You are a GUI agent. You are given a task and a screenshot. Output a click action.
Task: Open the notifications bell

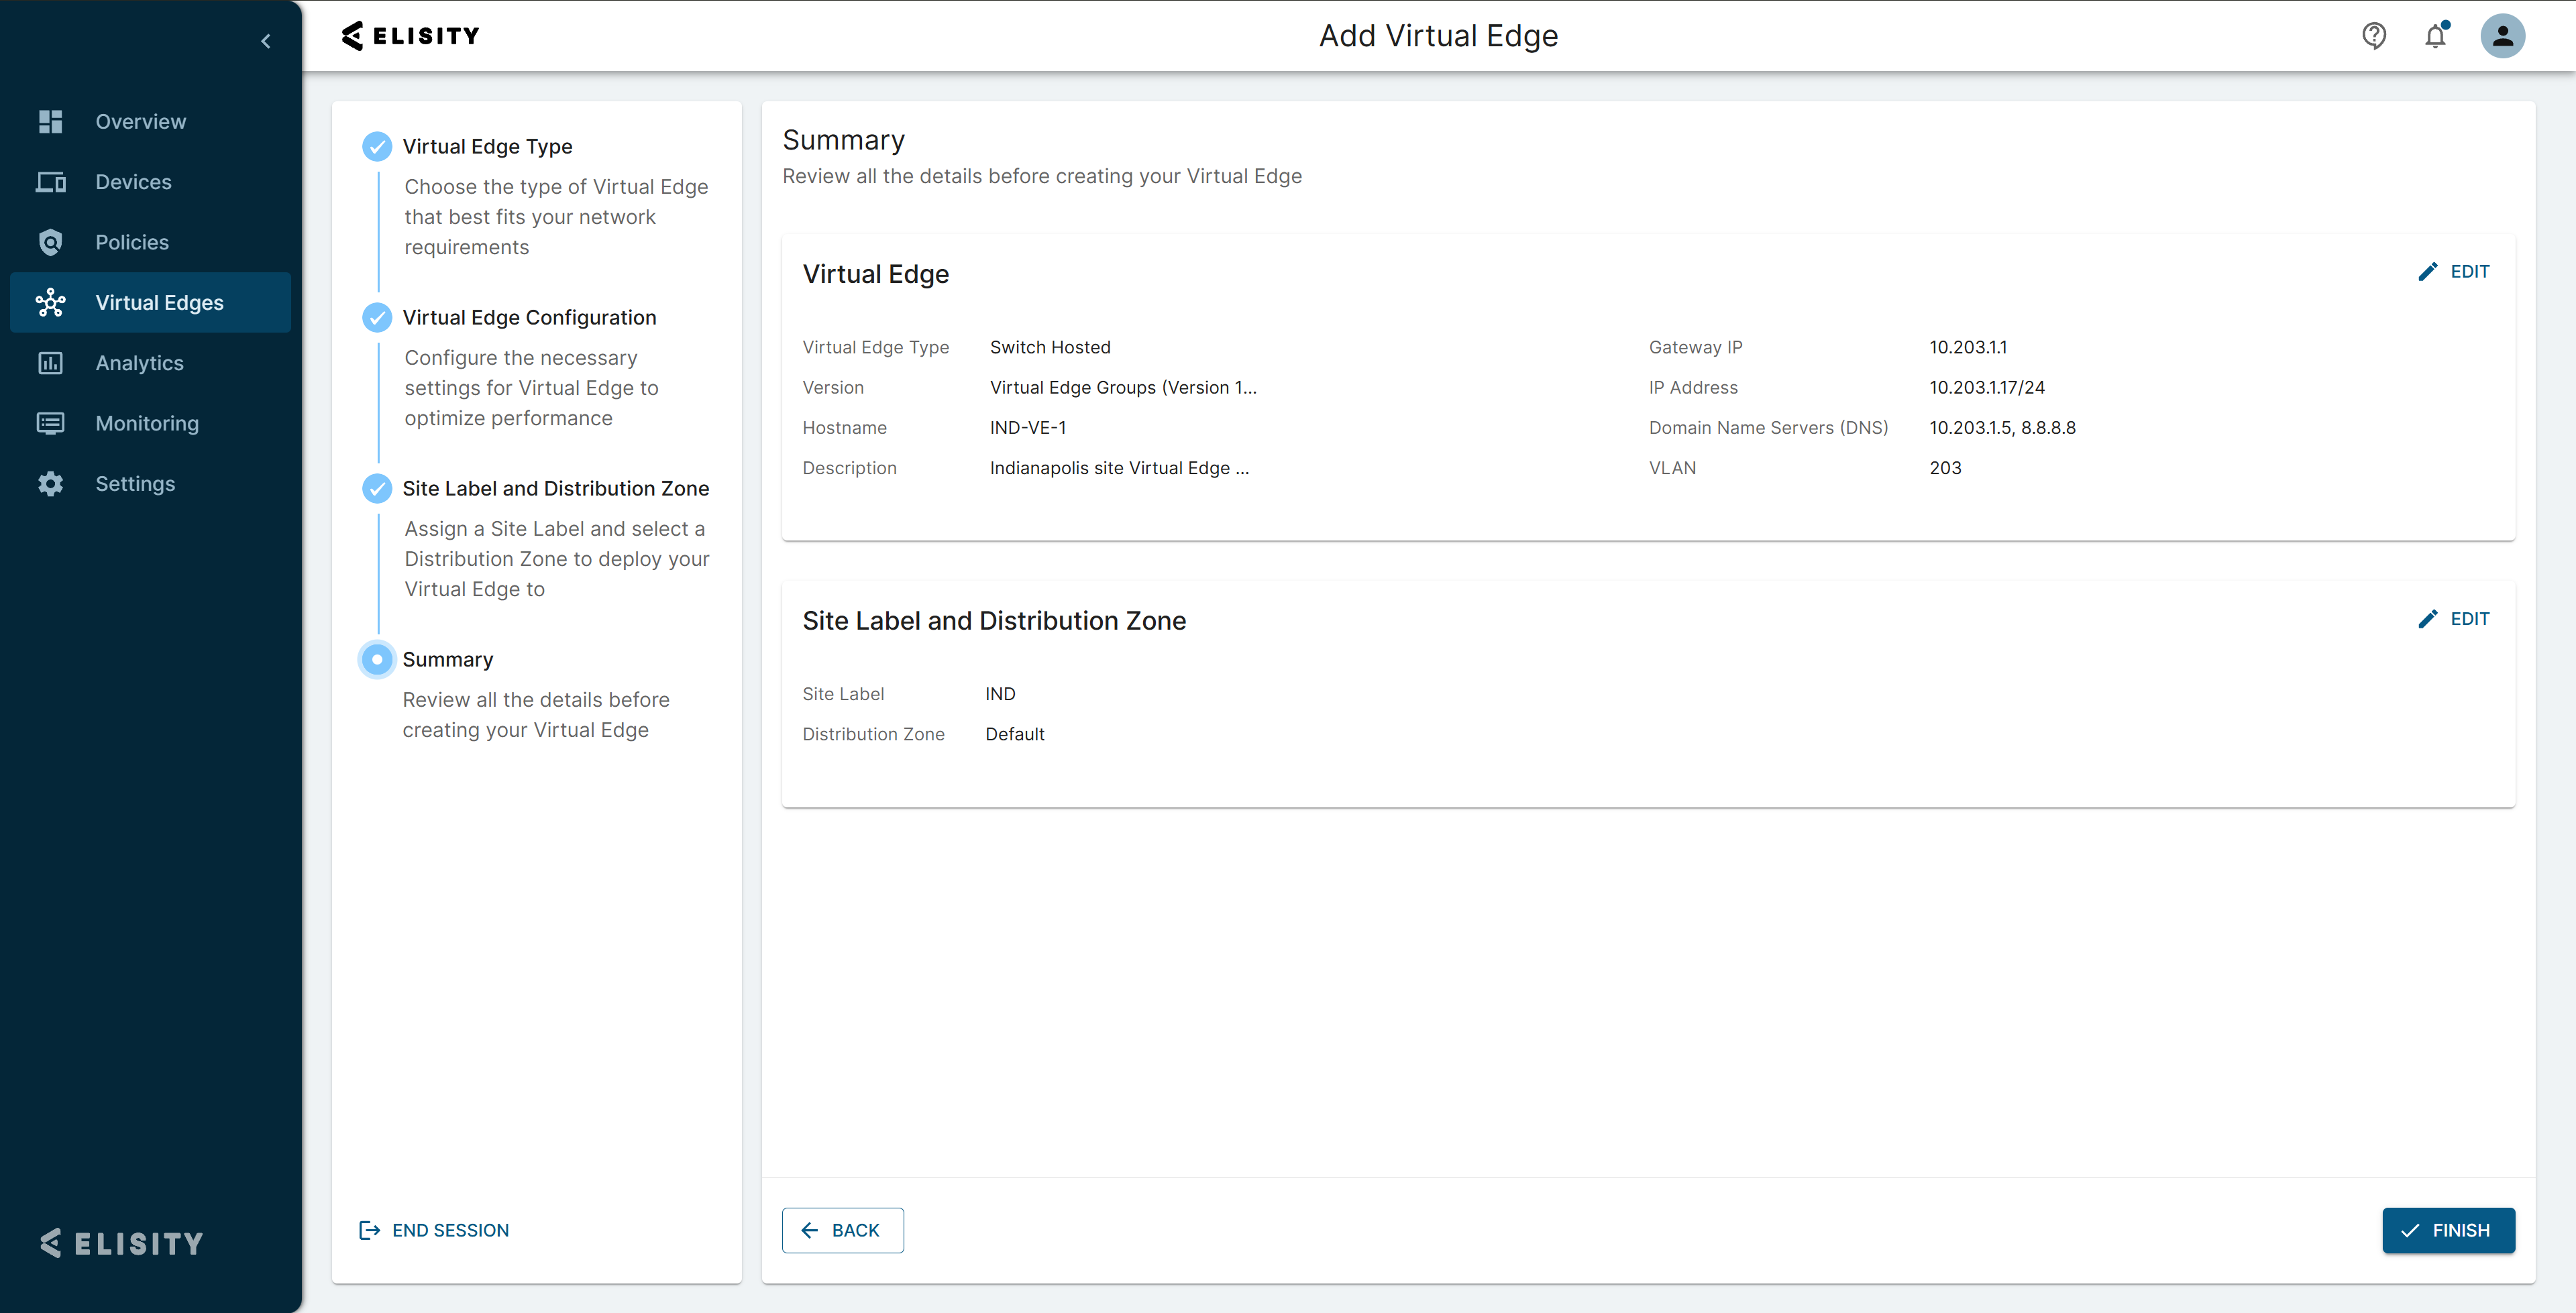[x=2436, y=36]
